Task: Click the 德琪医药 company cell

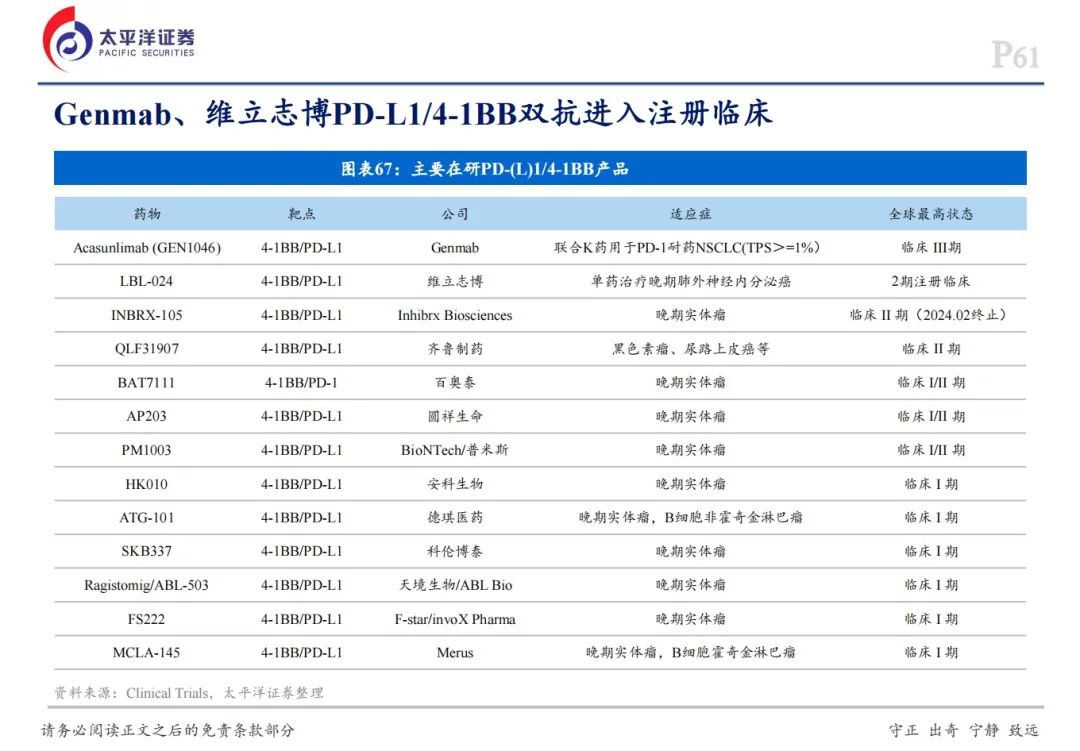Action: click(x=455, y=517)
